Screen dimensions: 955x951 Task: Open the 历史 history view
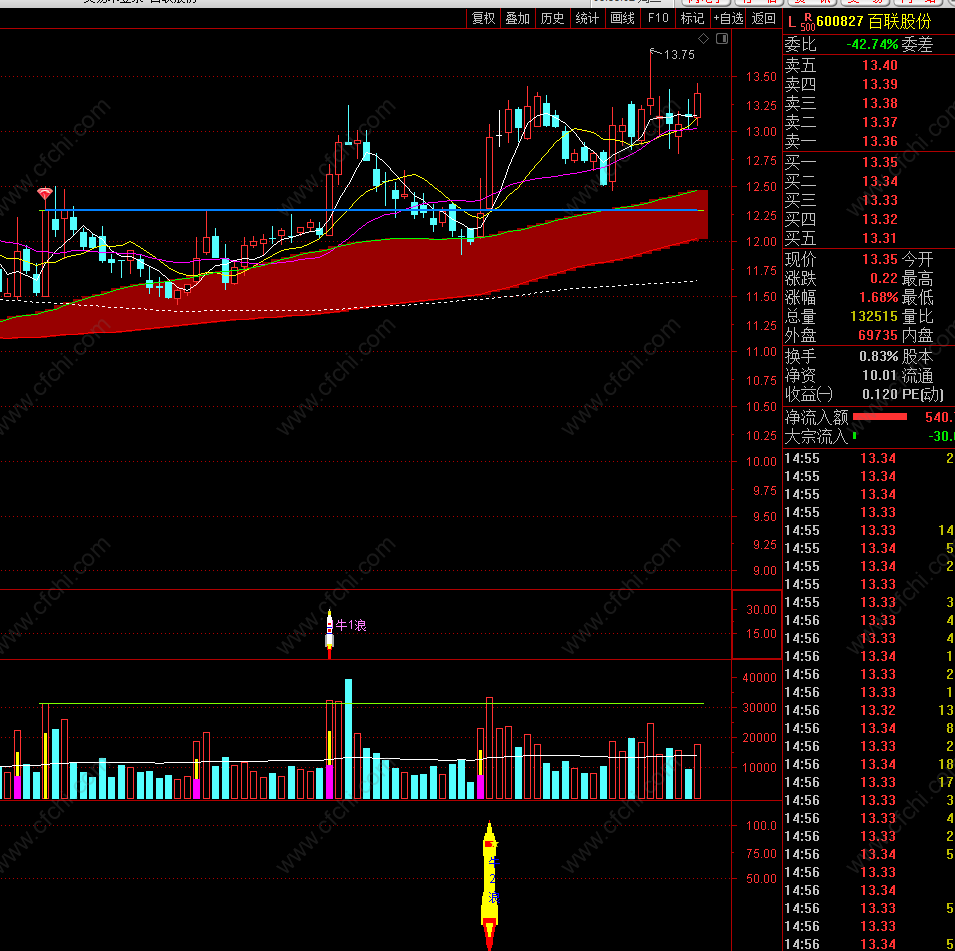pos(552,18)
